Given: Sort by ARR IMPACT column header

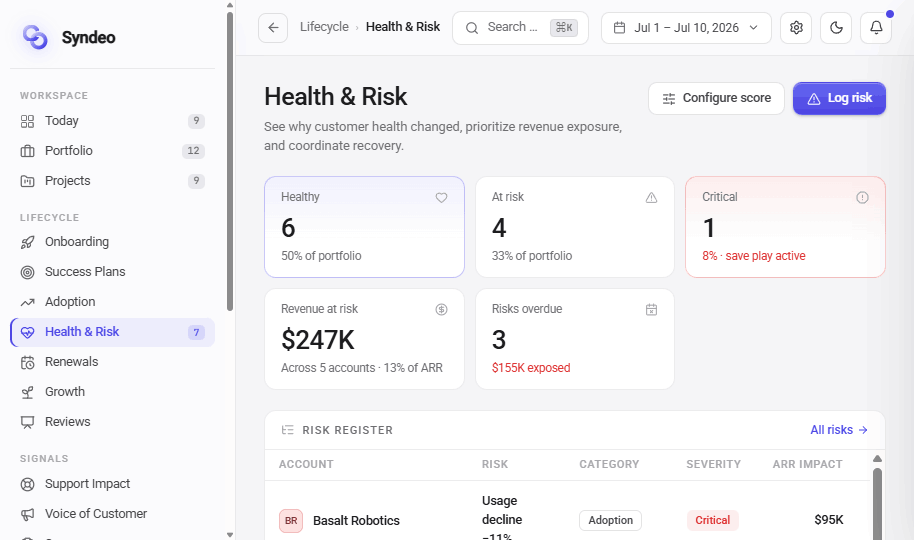Looking at the screenshot, I should (x=807, y=464).
